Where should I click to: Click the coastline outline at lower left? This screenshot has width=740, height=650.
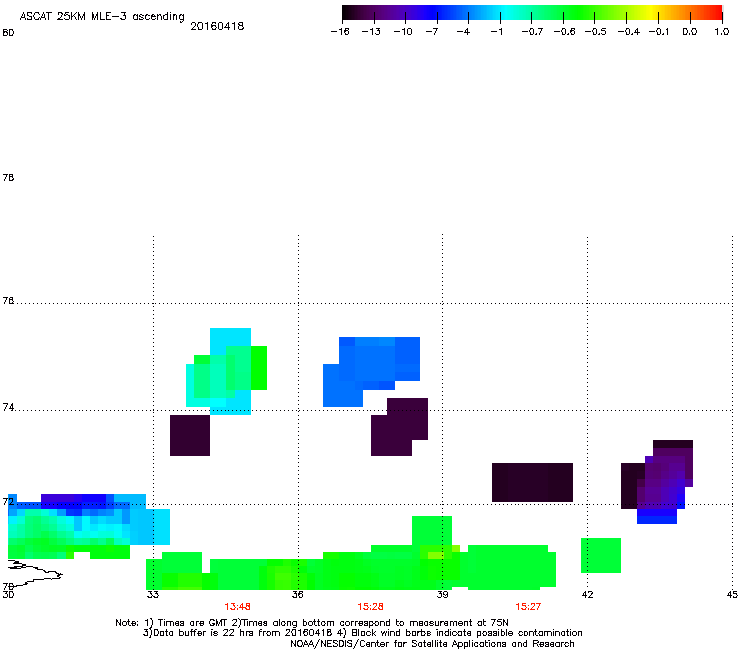tap(35, 573)
